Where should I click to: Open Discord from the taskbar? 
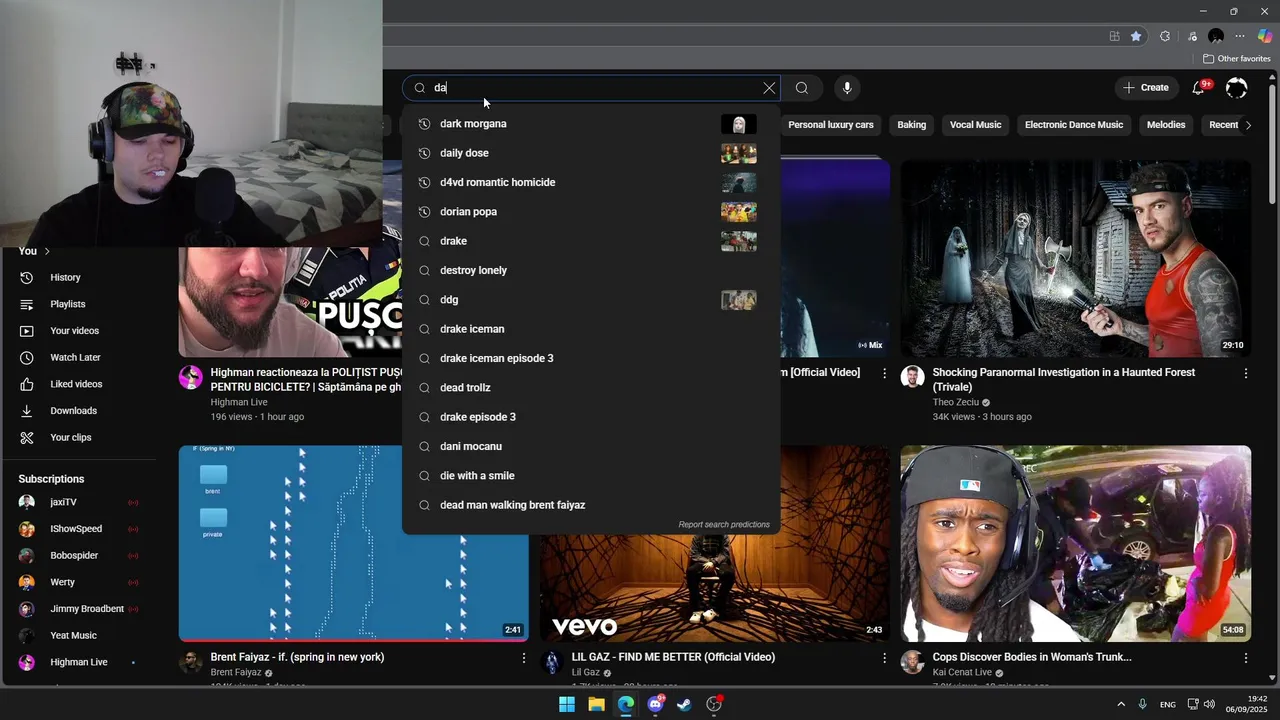coord(655,704)
